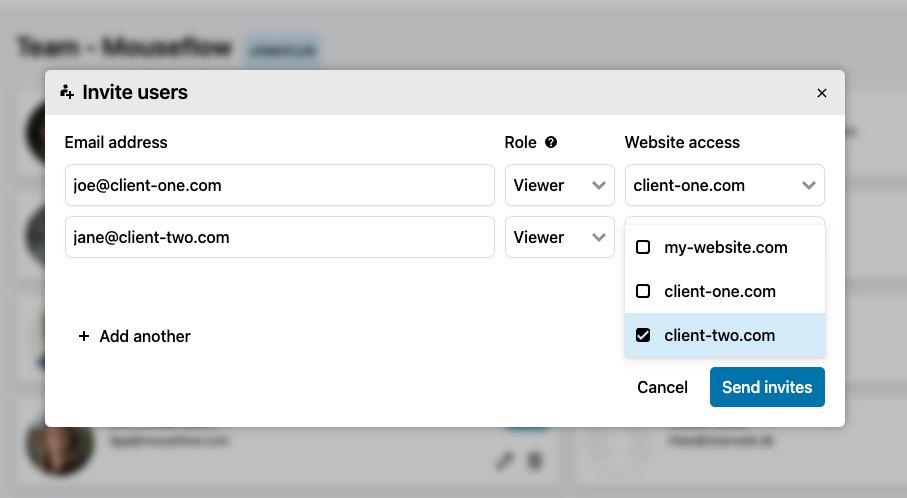
Task: Check the client-one.com checkbox in list
Action: (643, 292)
